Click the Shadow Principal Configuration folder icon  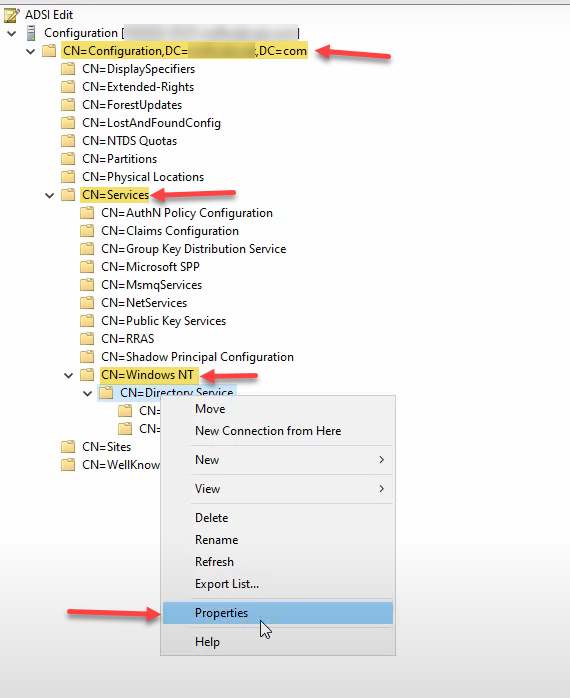[x=87, y=357]
